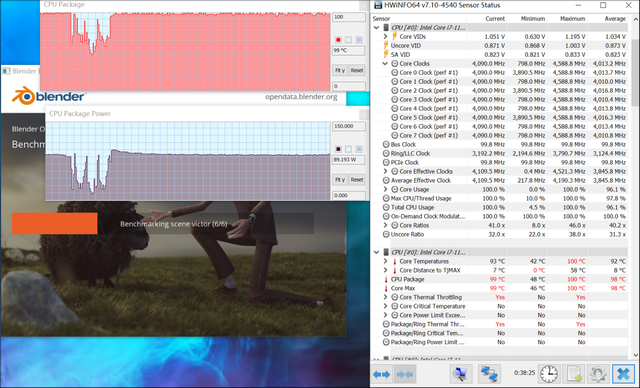640x388 pixels.
Task: Click the log file page-plus icon
Action: point(574,374)
